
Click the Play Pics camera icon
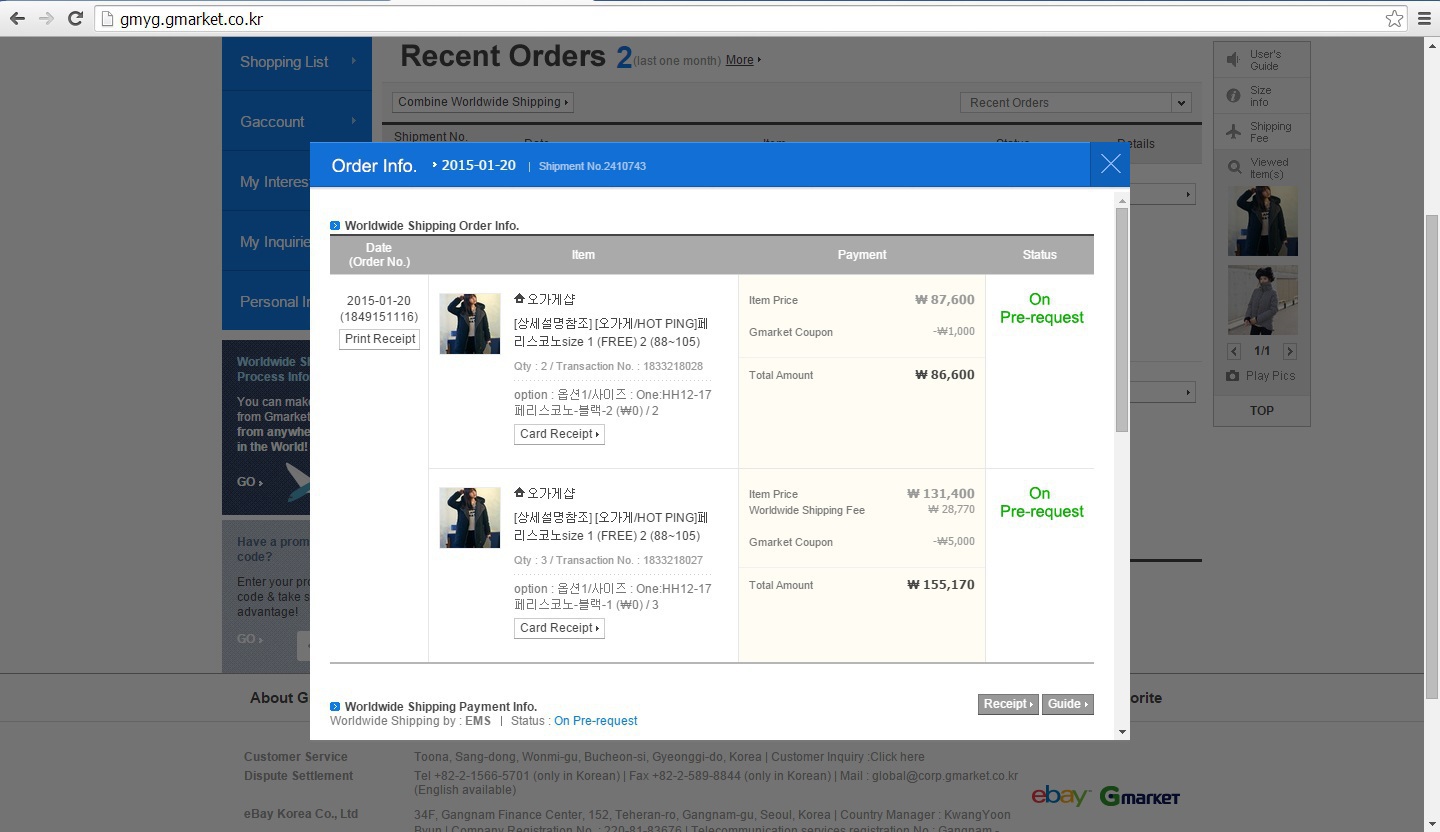point(1233,376)
